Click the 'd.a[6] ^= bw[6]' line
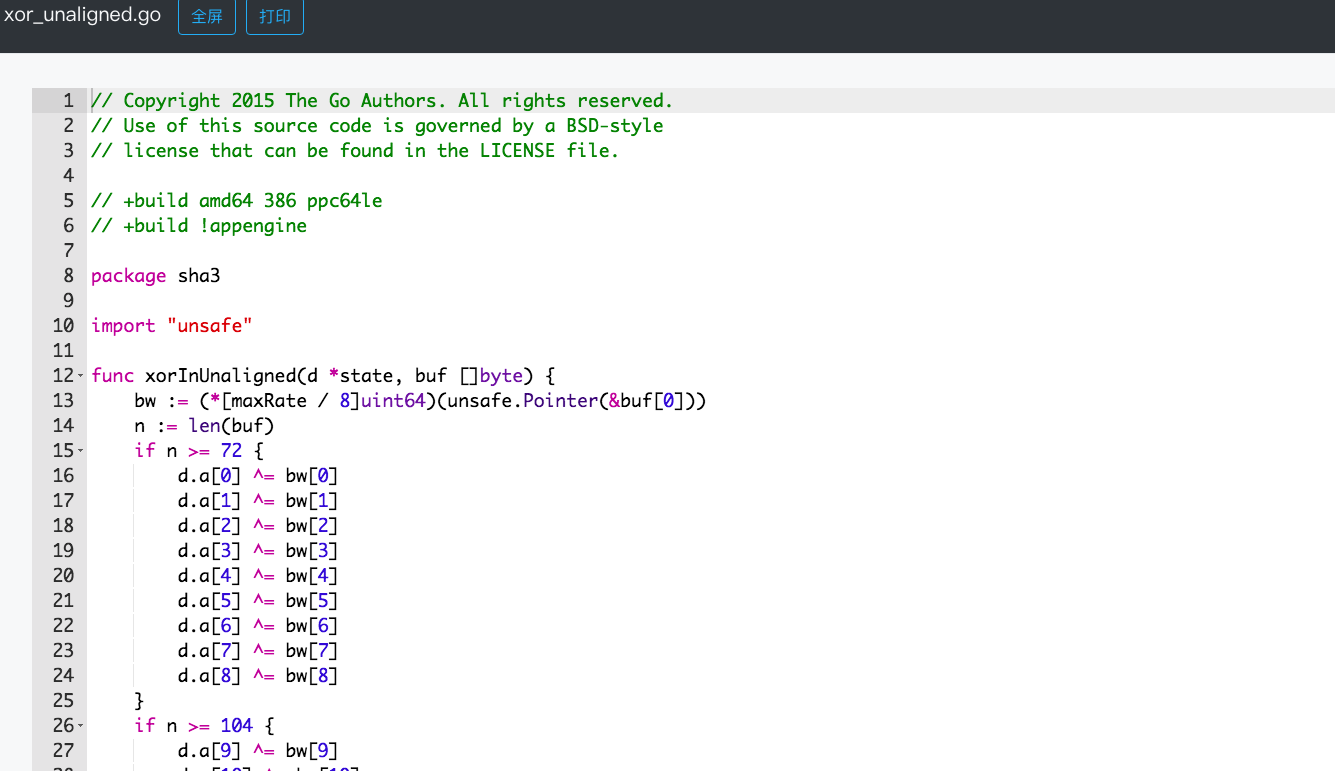Viewport: 1335px width, 771px height. coord(258,626)
